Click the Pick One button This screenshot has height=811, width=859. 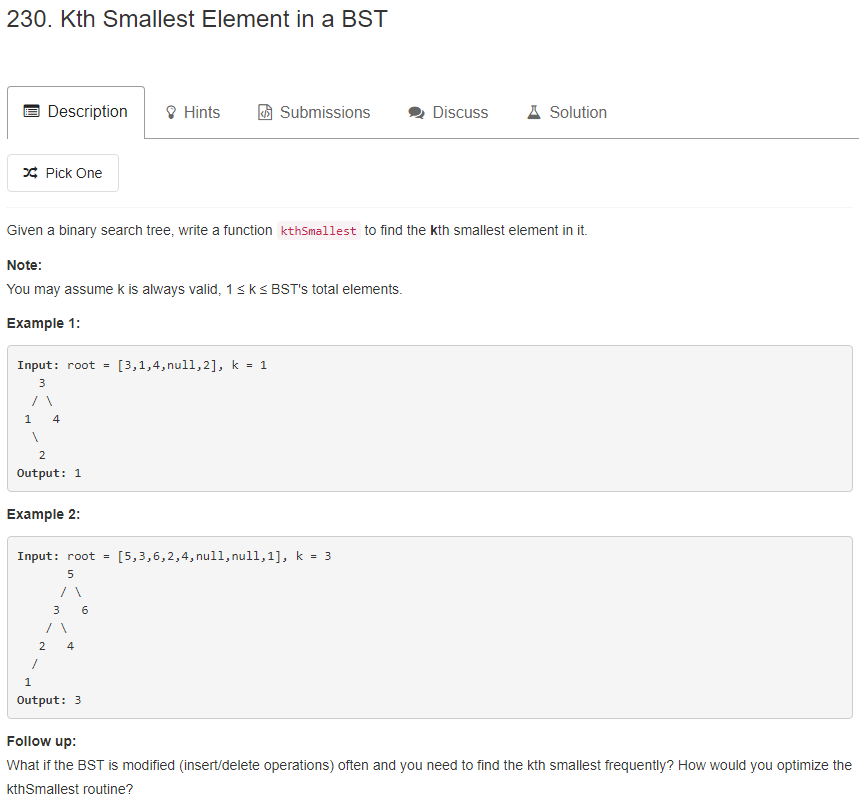click(x=63, y=172)
